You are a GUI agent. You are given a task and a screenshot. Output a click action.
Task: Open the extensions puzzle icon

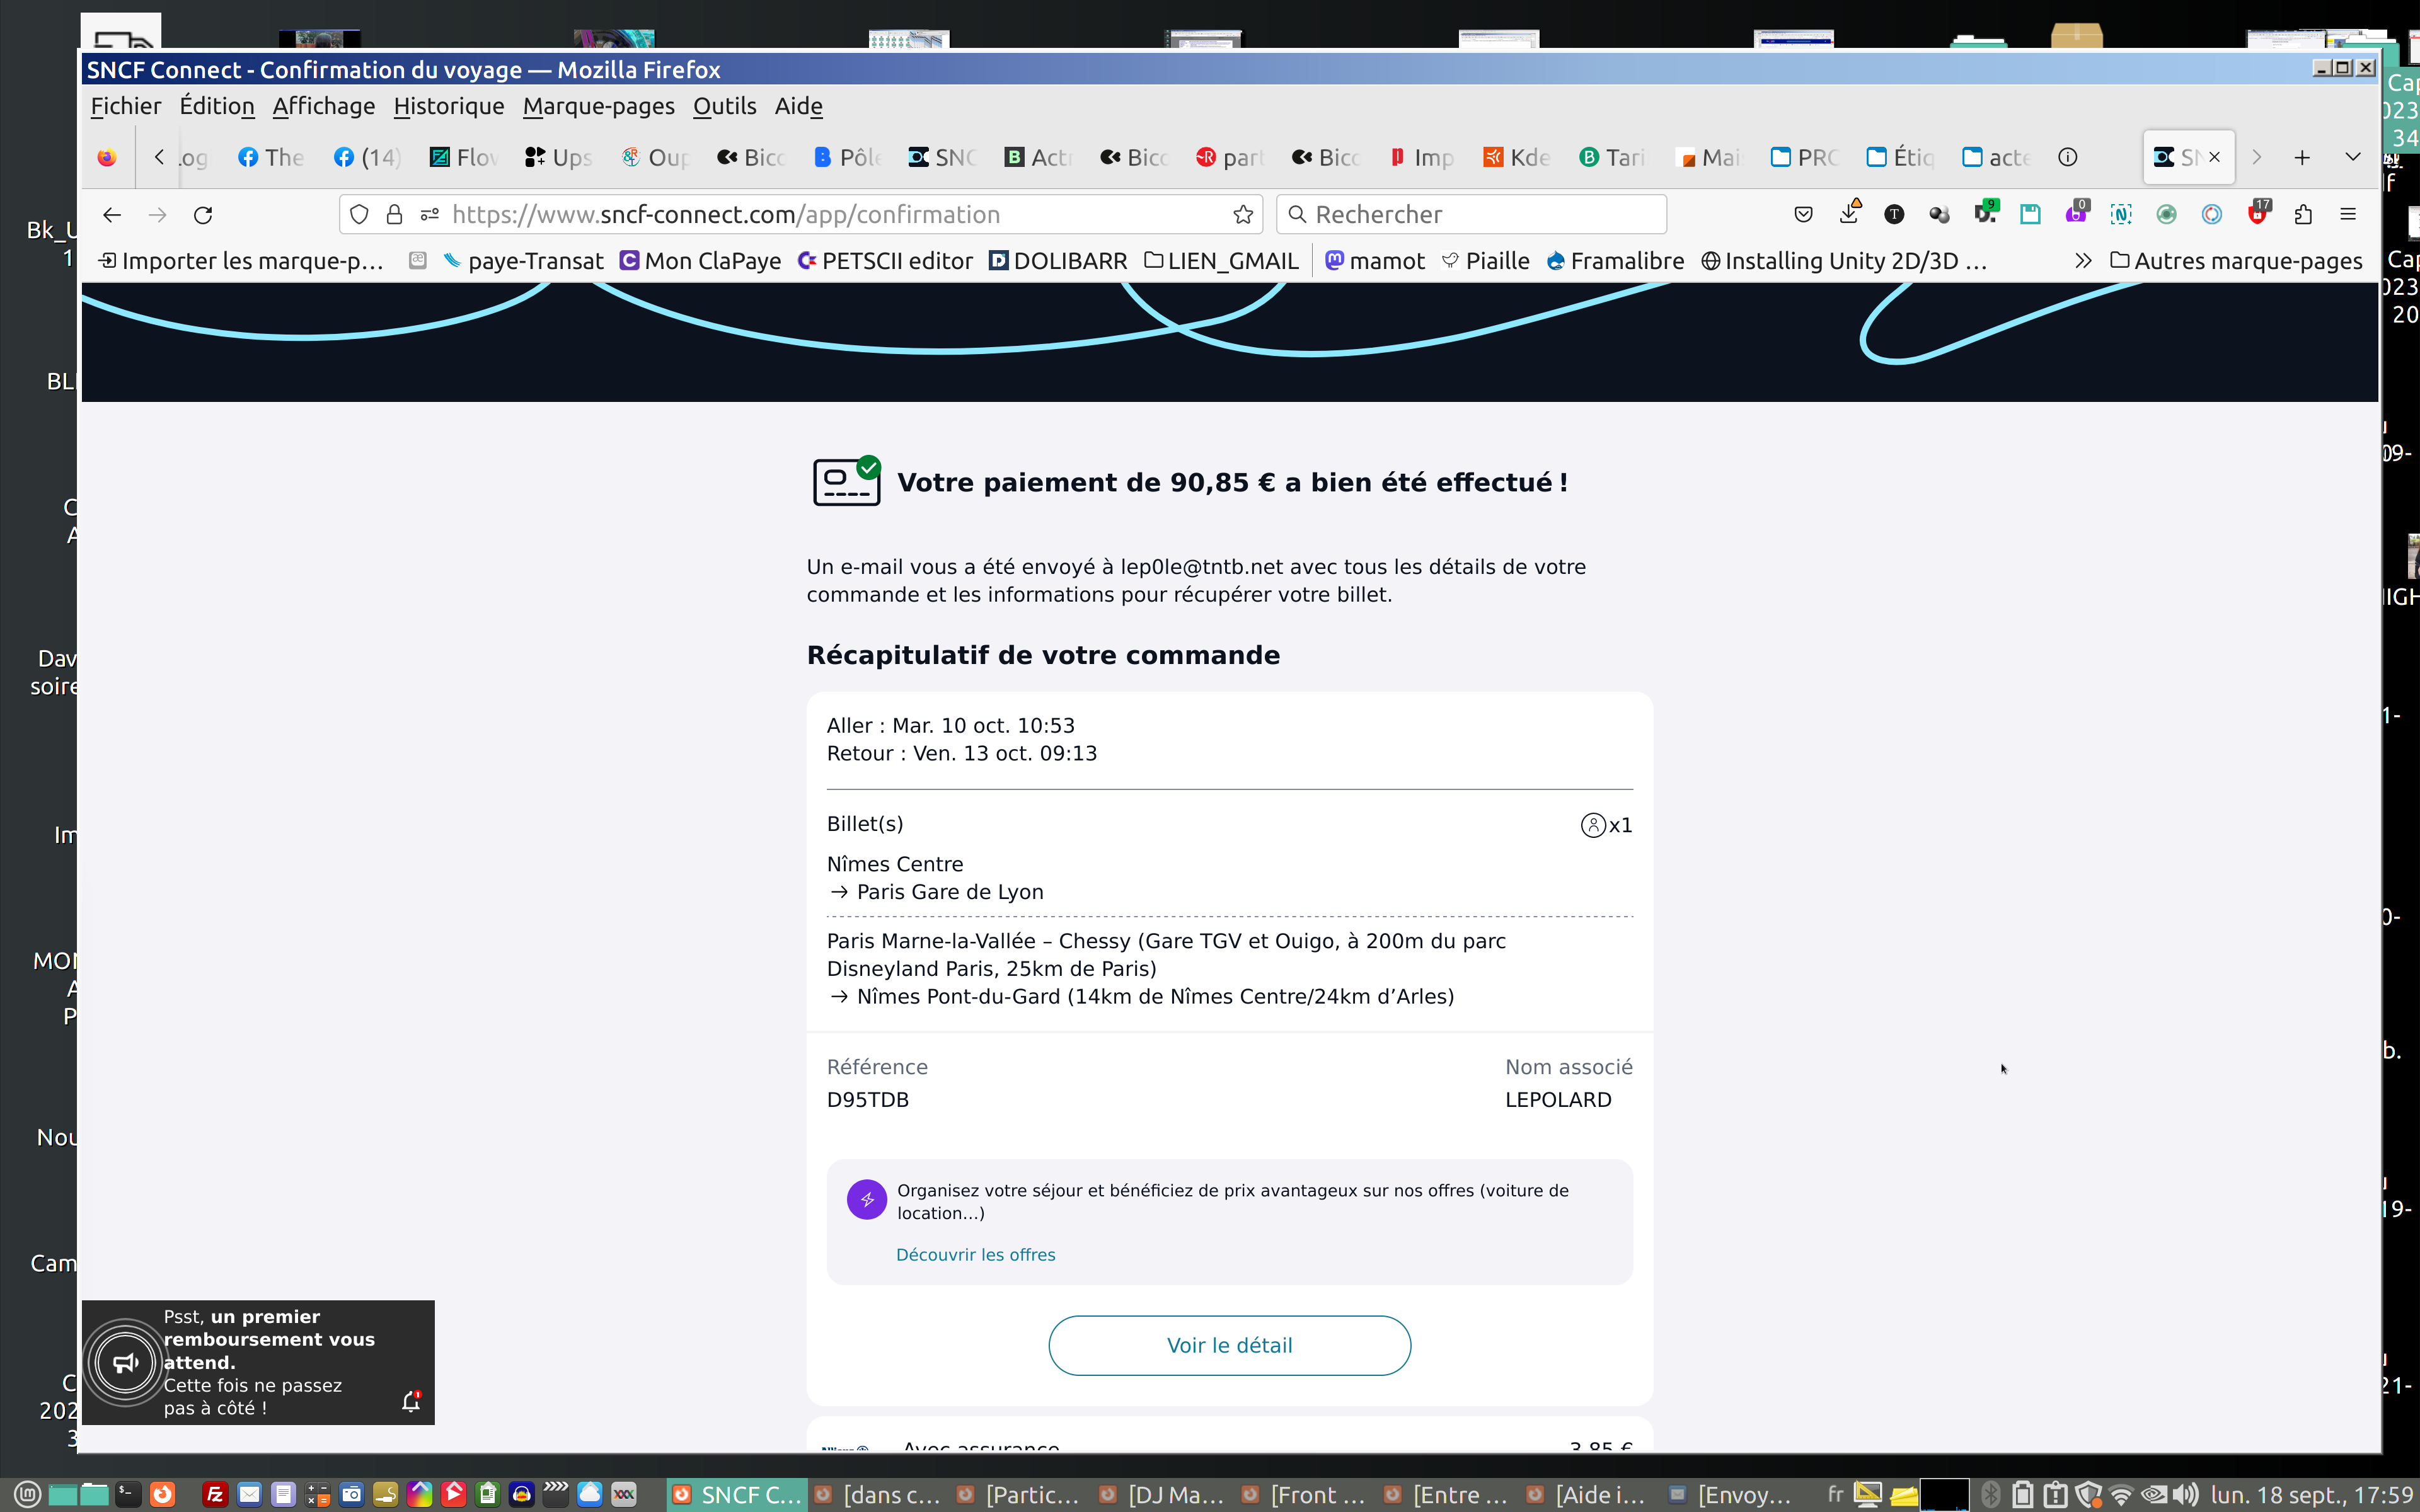click(2303, 214)
